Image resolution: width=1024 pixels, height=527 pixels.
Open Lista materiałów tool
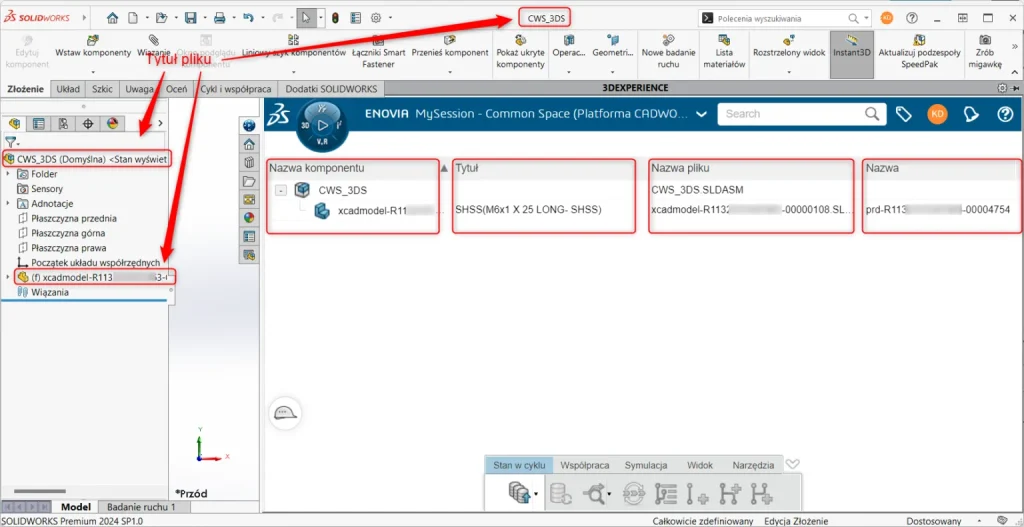click(x=723, y=52)
